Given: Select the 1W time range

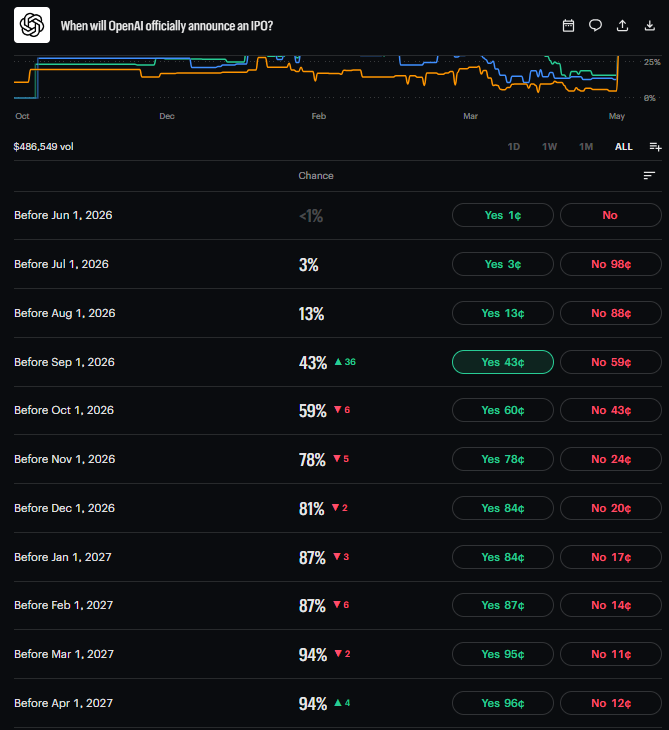Looking at the screenshot, I should pos(549,147).
